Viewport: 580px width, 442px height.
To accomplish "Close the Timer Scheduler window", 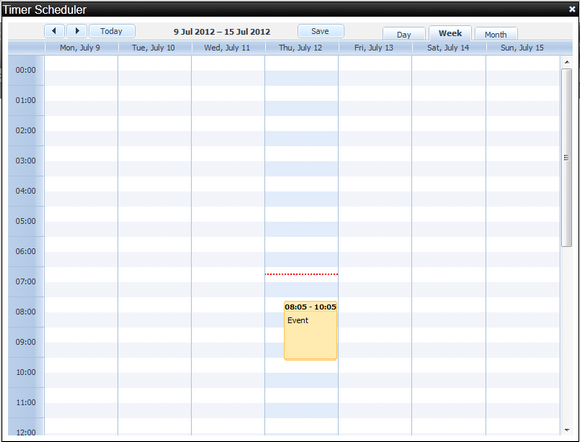I will click(x=572, y=10).
